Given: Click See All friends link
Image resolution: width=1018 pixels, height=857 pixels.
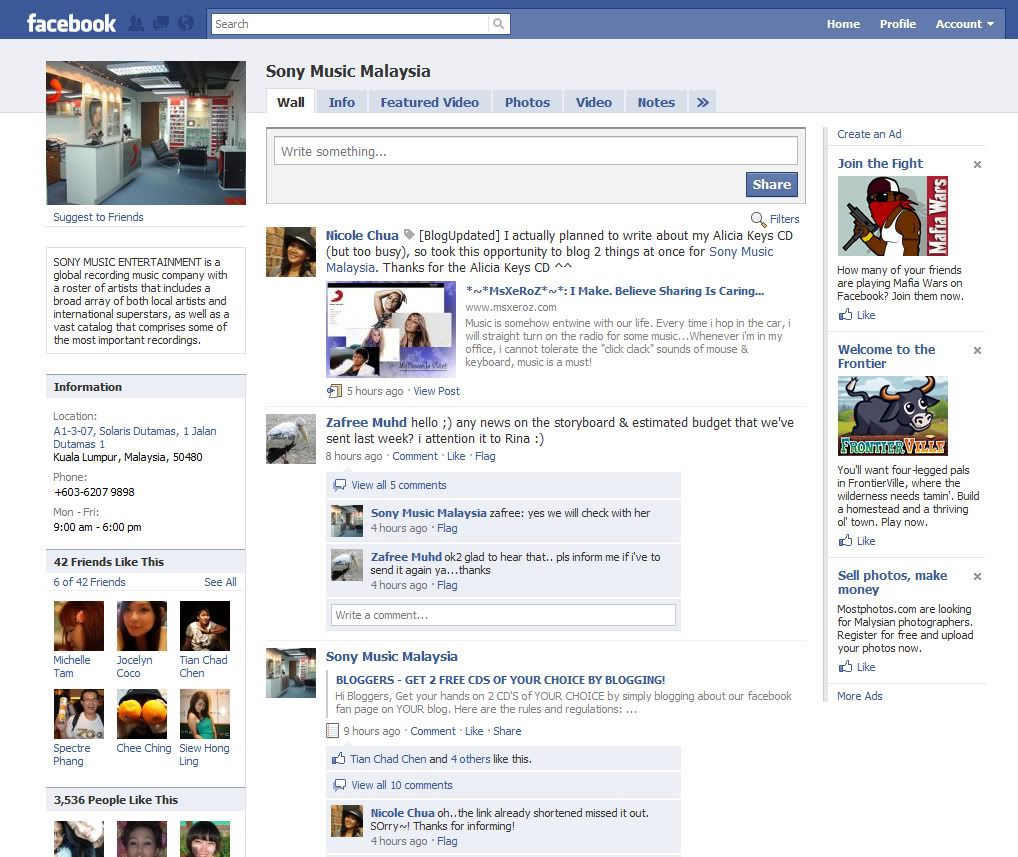Looking at the screenshot, I should point(220,582).
